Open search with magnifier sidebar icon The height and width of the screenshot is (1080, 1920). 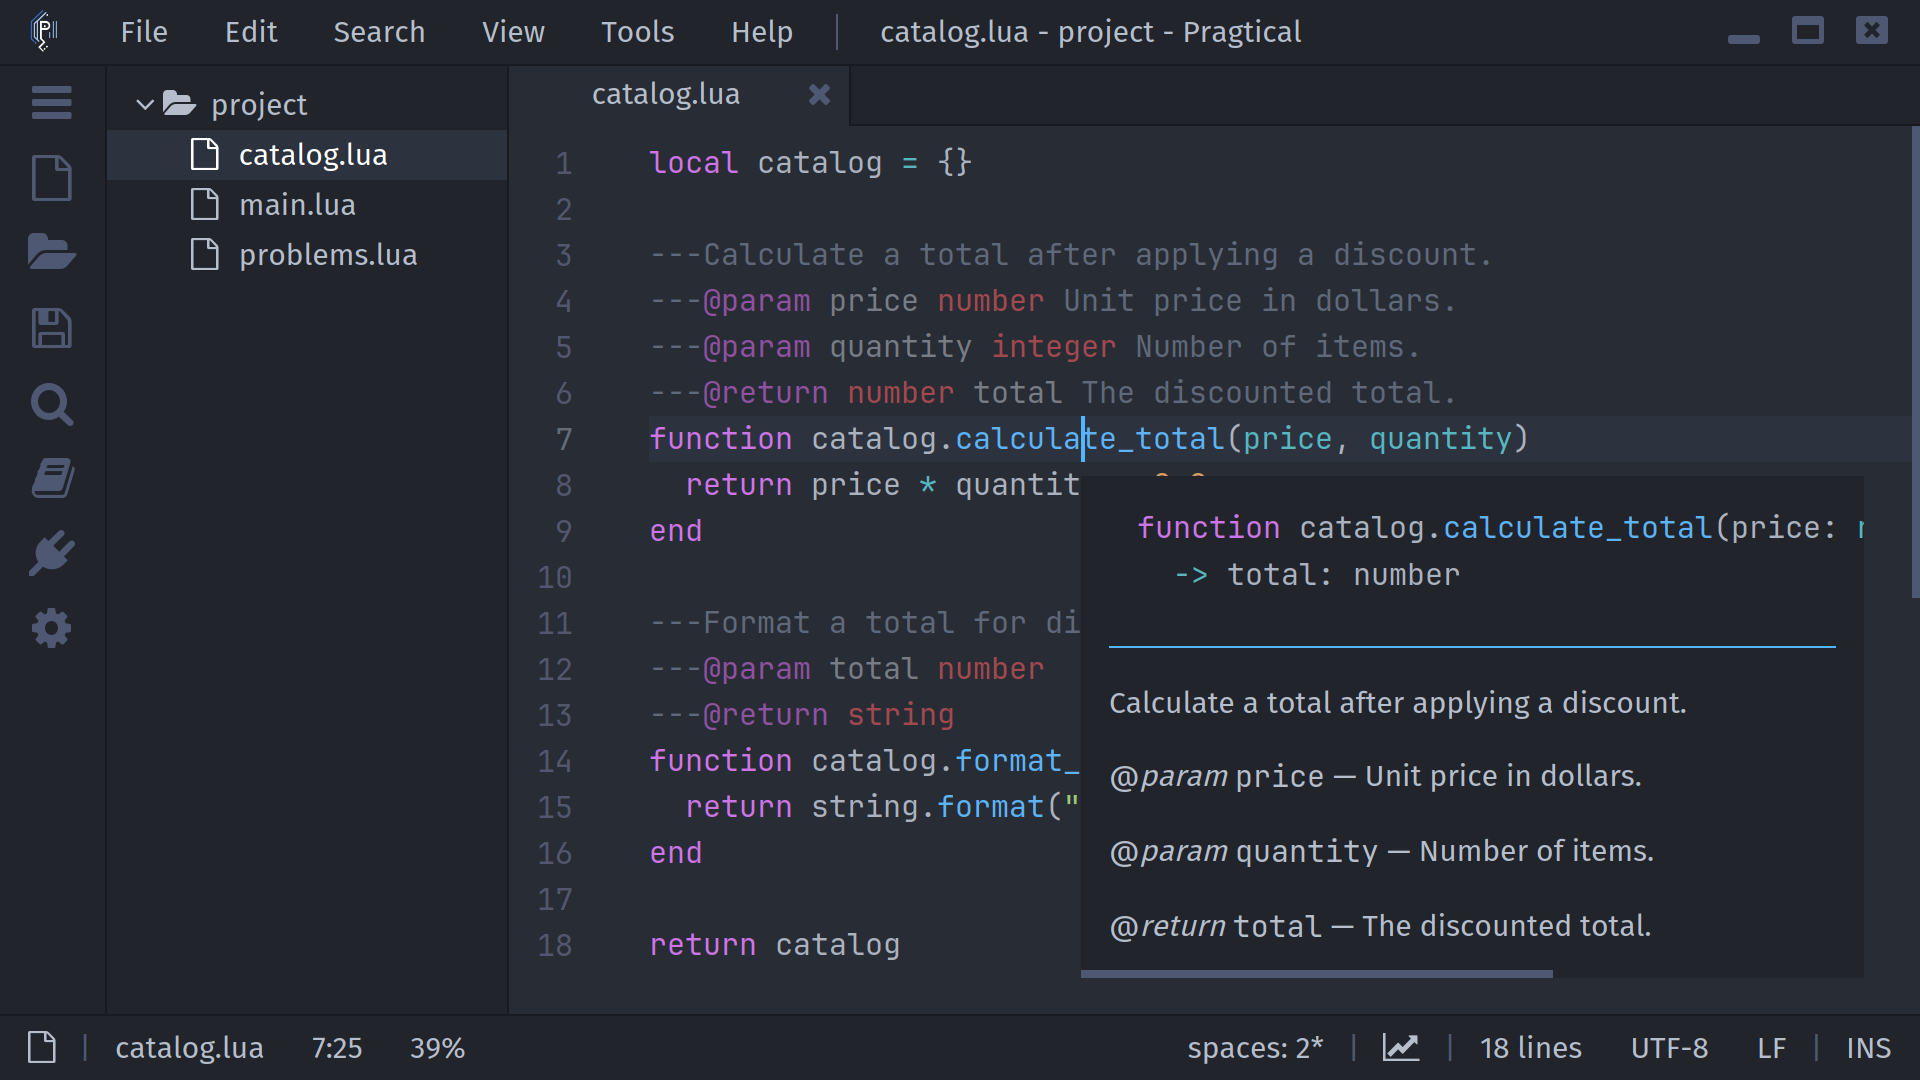(51, 404)
